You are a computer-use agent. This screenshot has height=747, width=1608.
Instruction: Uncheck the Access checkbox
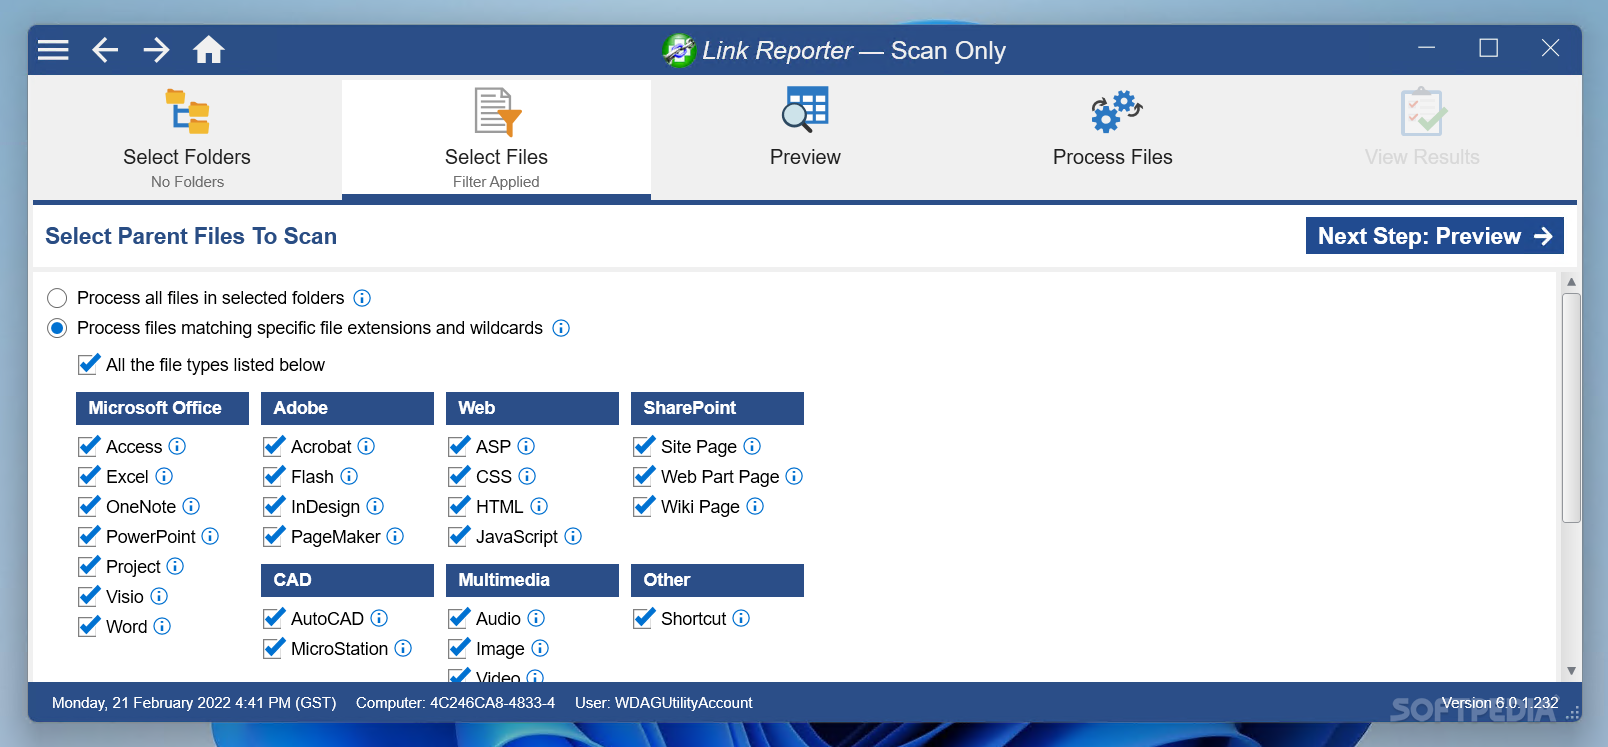coord(89,446)
